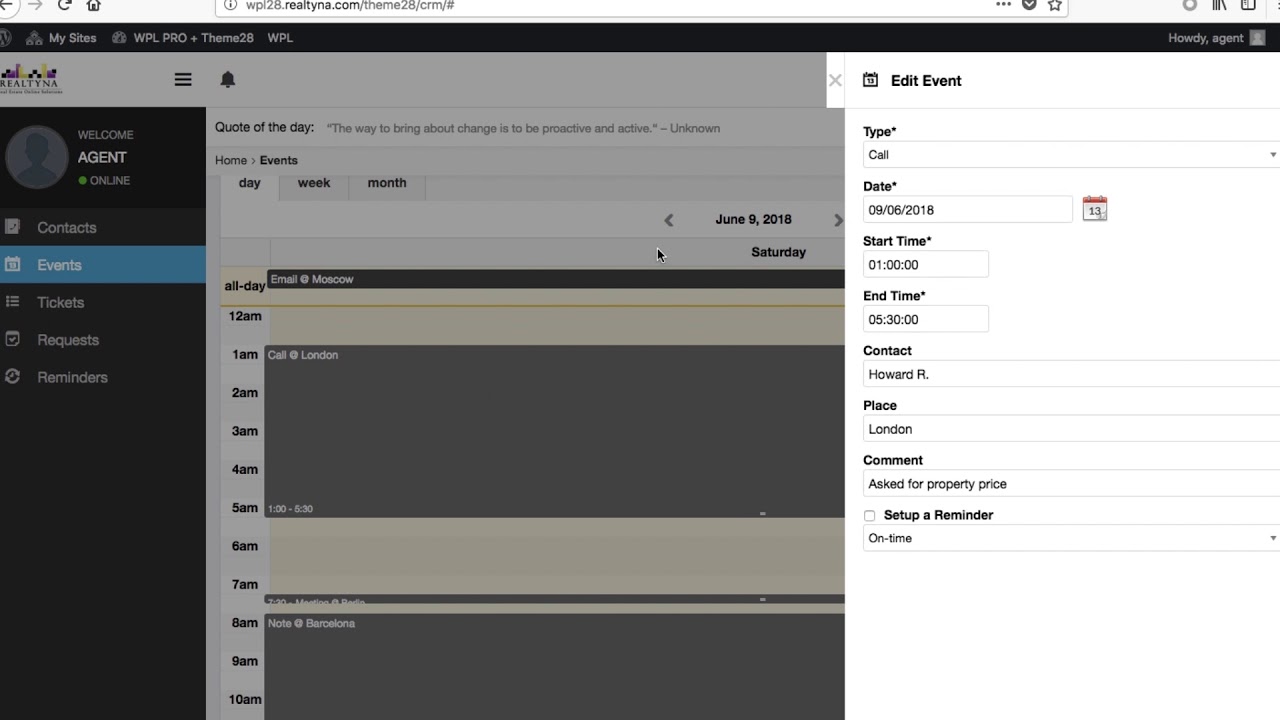1280x720 pixels.
Task: Open the date picker calendar icon
Action: coord(1095,209)
